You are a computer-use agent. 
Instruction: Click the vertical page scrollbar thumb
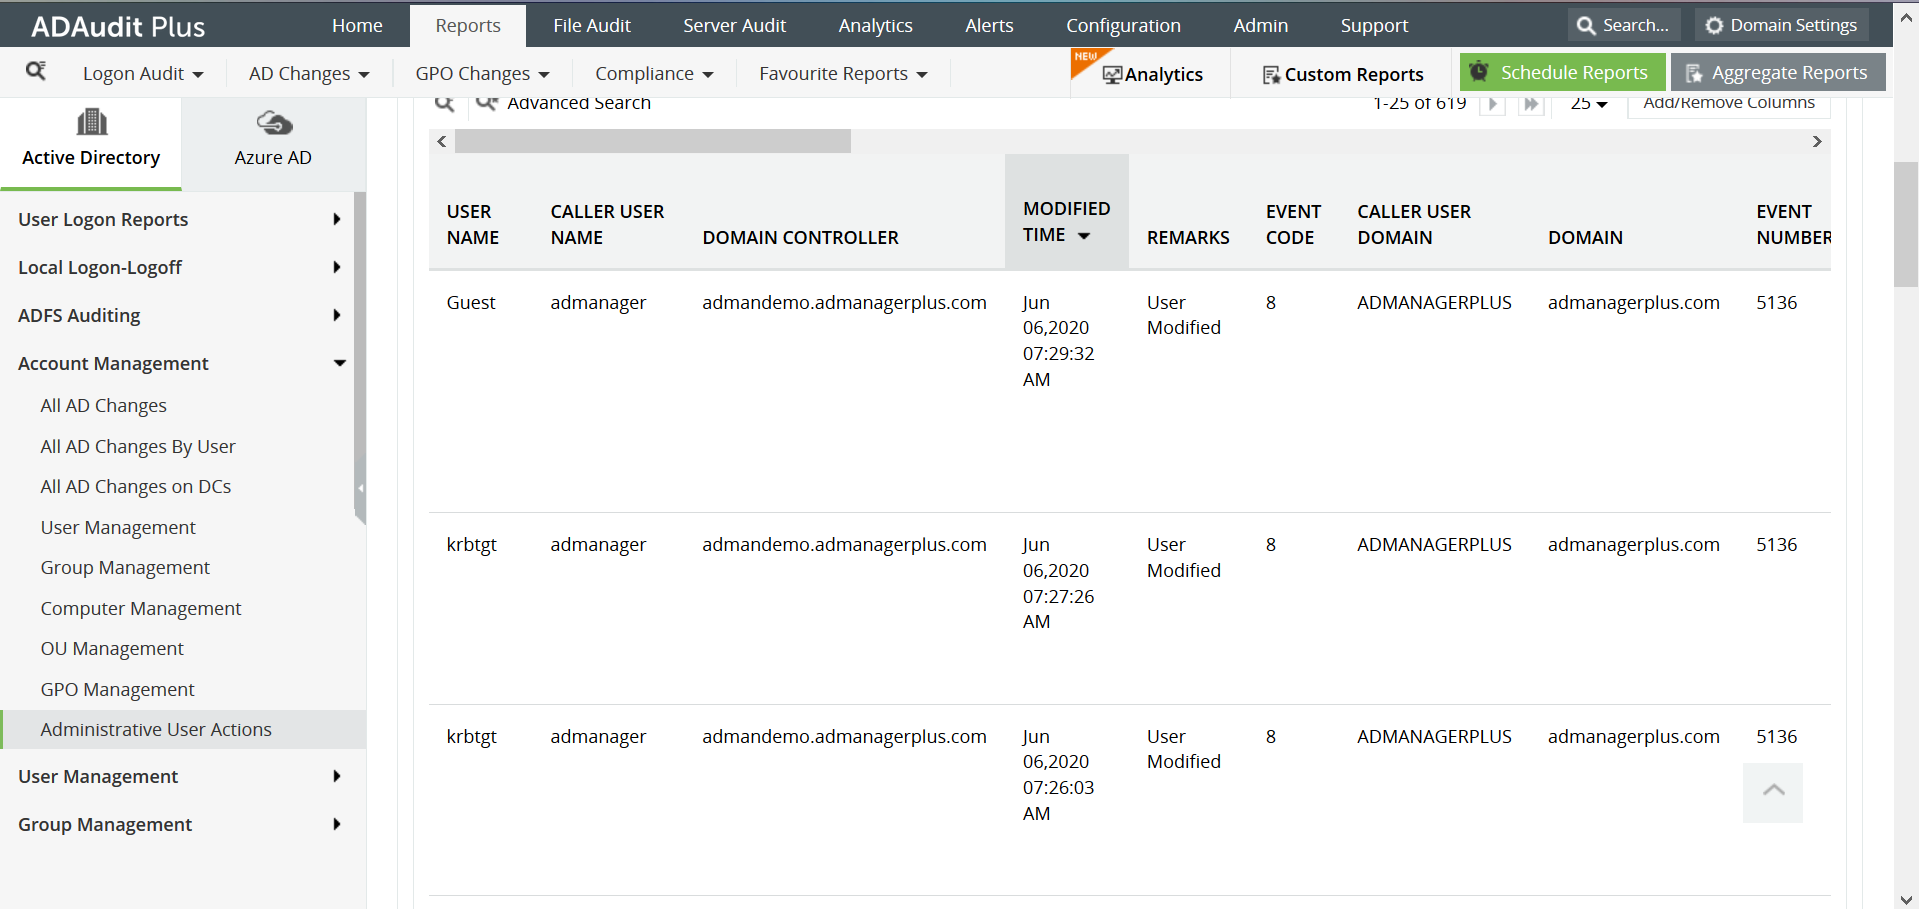[x=1906, y=224]
